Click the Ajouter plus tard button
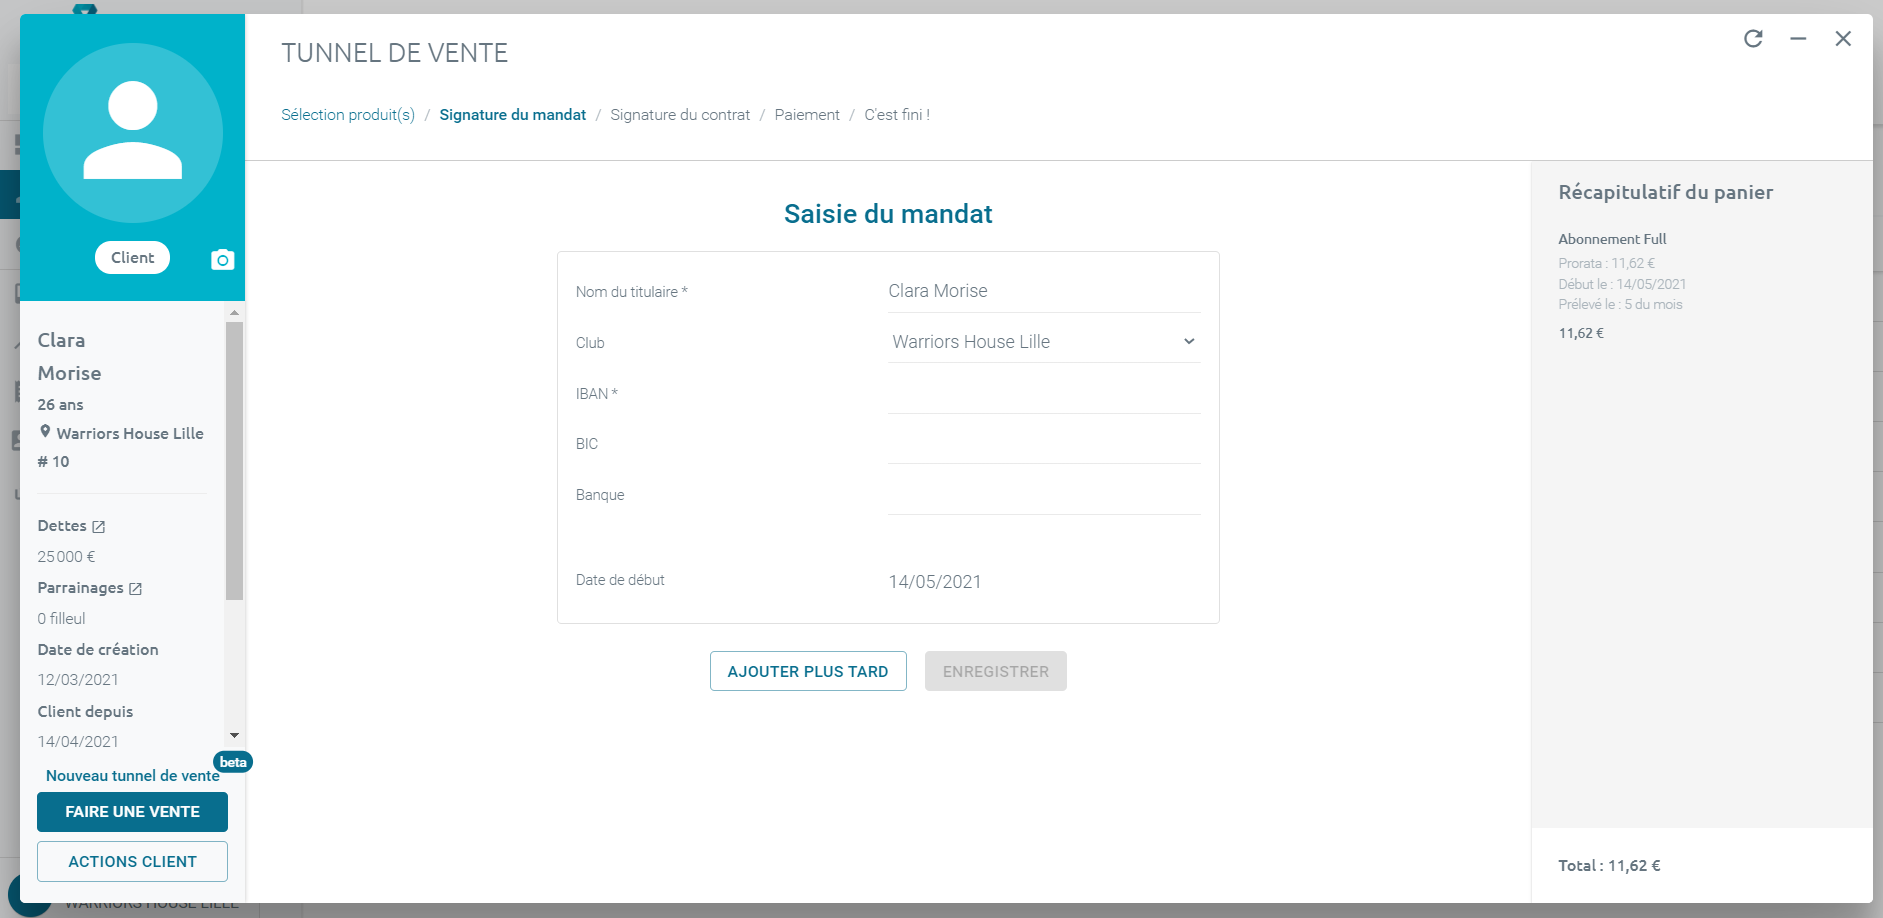This screenshot has height=918, width=1883. click(808, 671)
